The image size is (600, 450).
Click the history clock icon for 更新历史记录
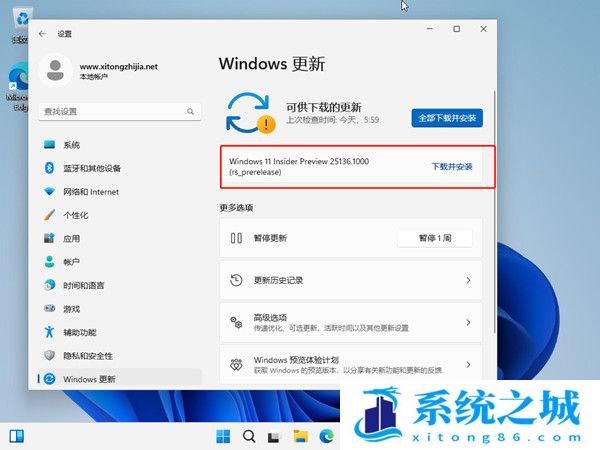tap(236, 280)
